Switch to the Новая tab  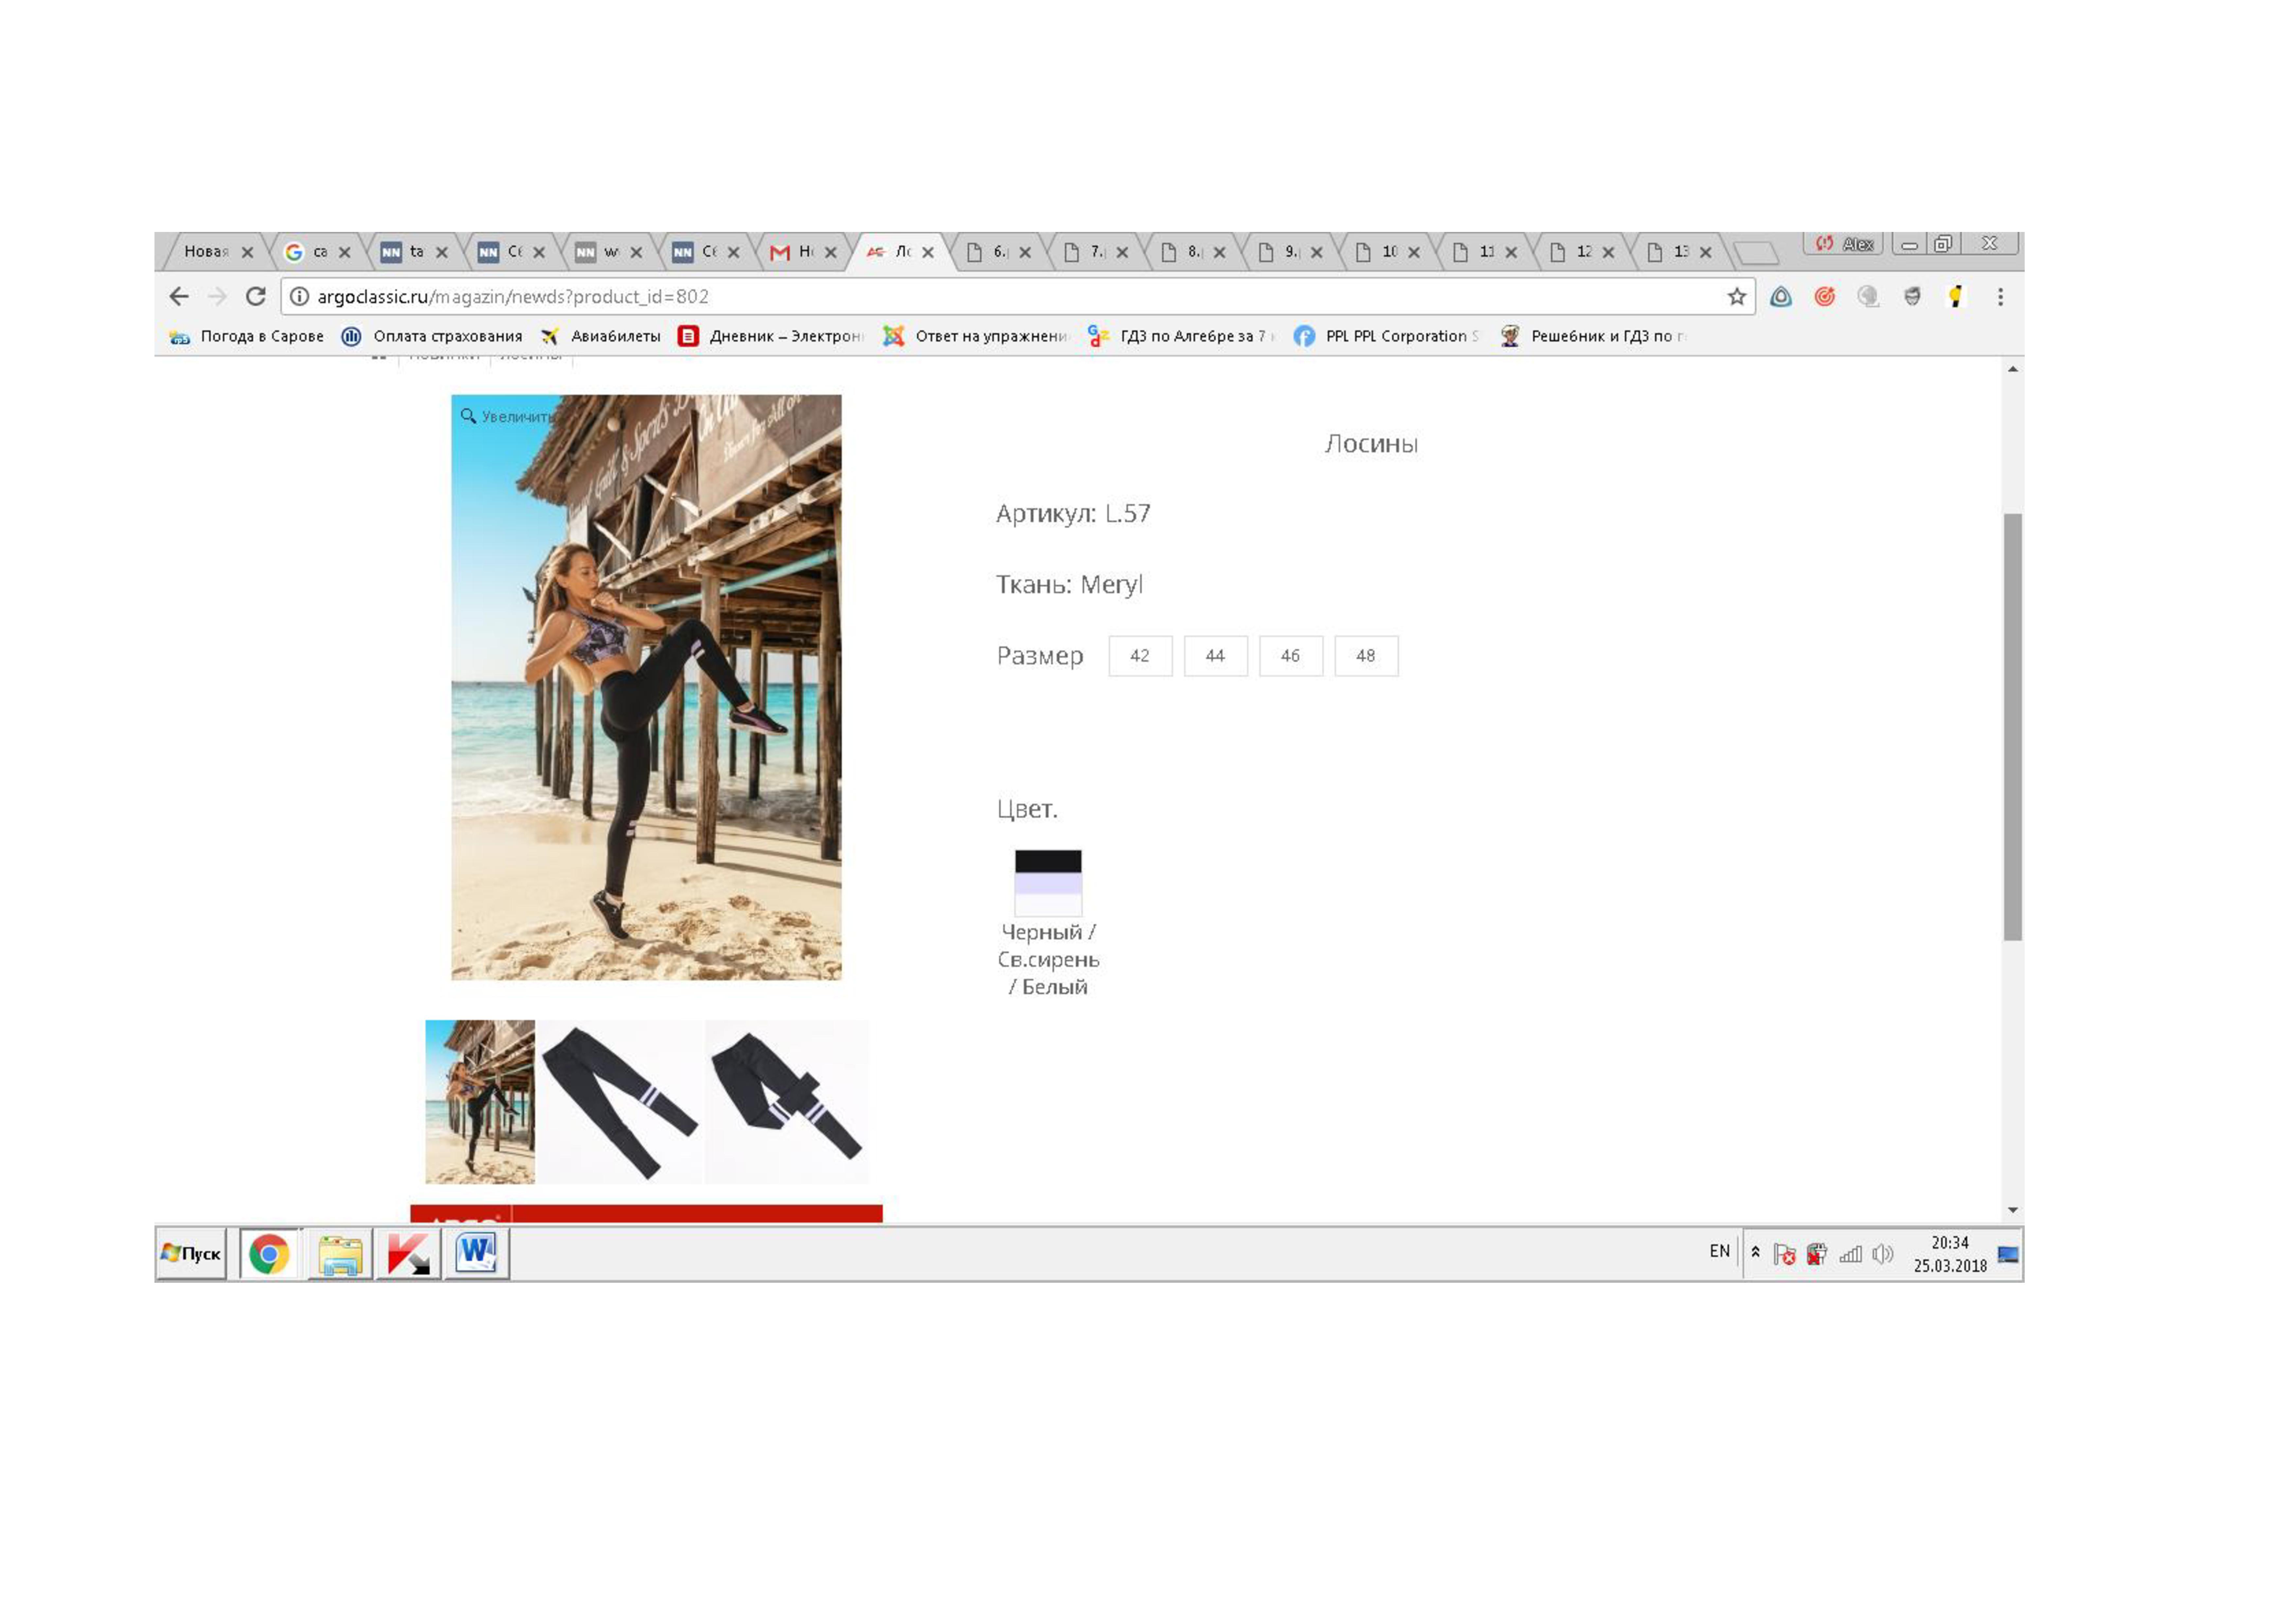[207, 252]
